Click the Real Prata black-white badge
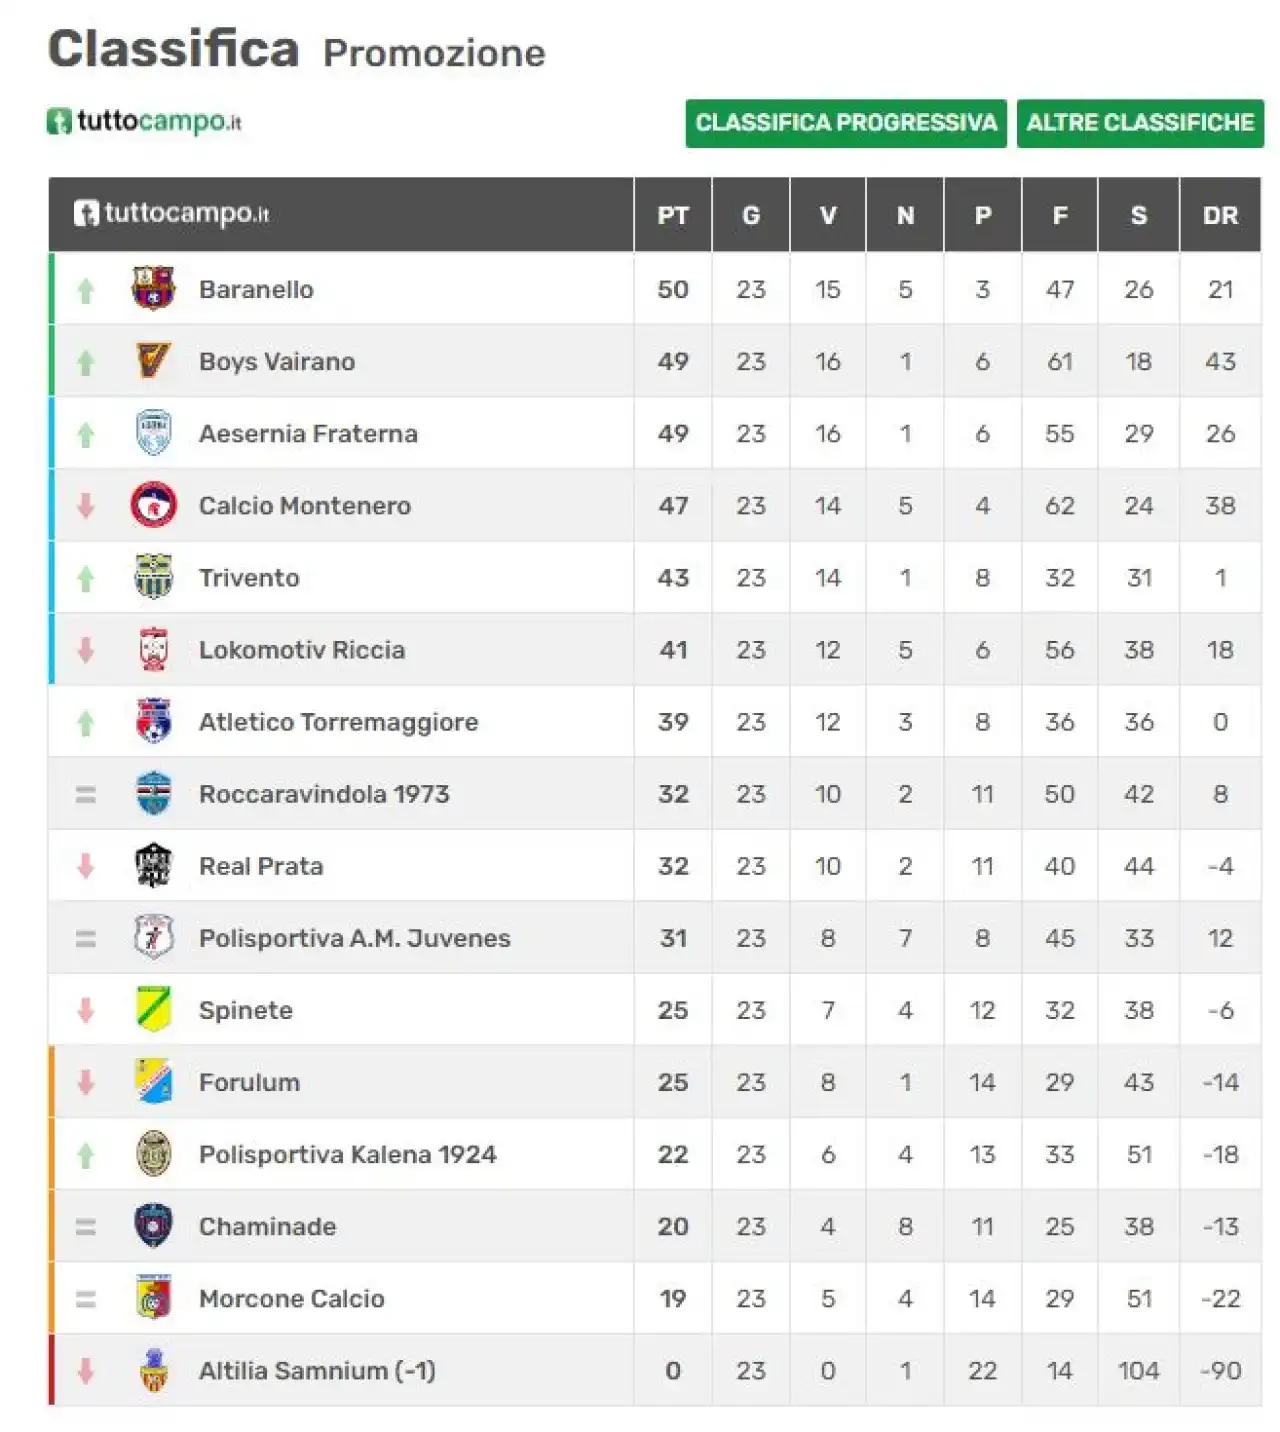 pyautogui.click(x=153, y=865)
